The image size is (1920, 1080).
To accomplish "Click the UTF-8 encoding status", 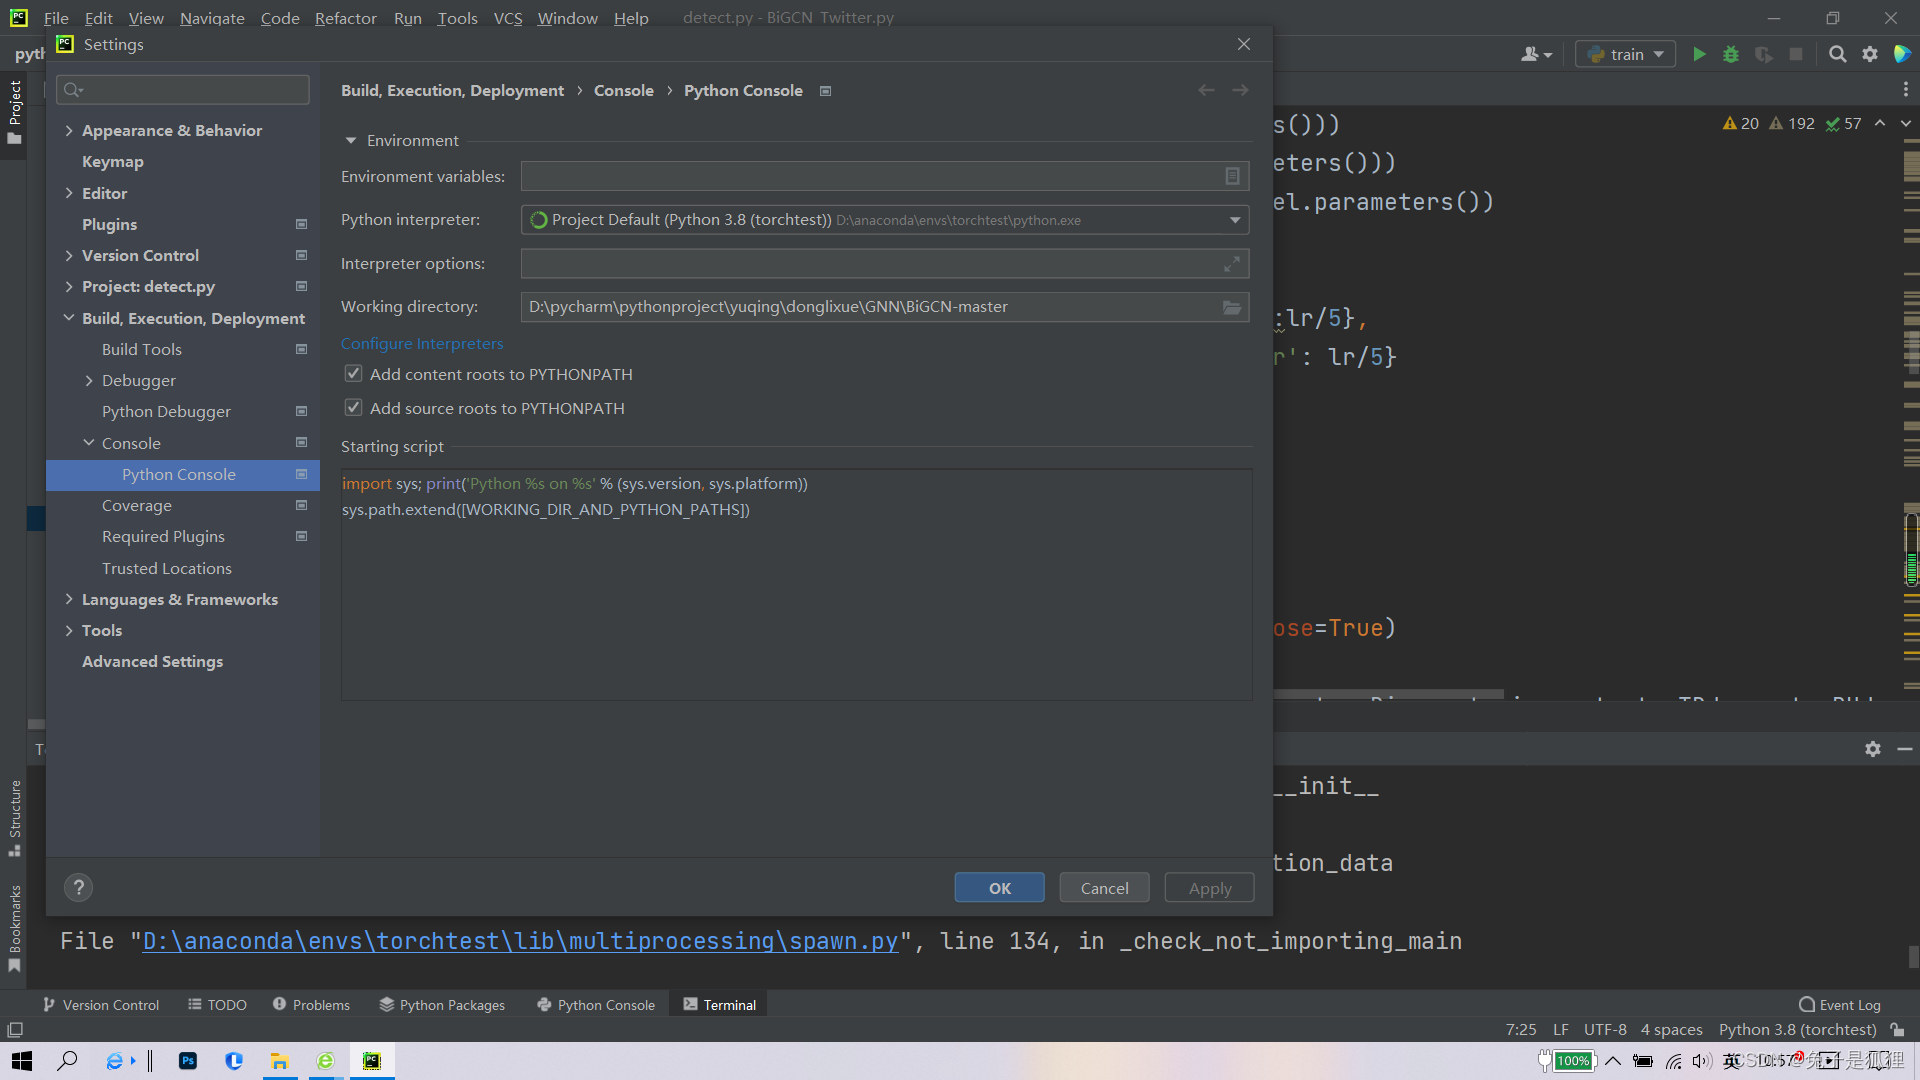I will pyautogui.click(x=1605, y=1030).
